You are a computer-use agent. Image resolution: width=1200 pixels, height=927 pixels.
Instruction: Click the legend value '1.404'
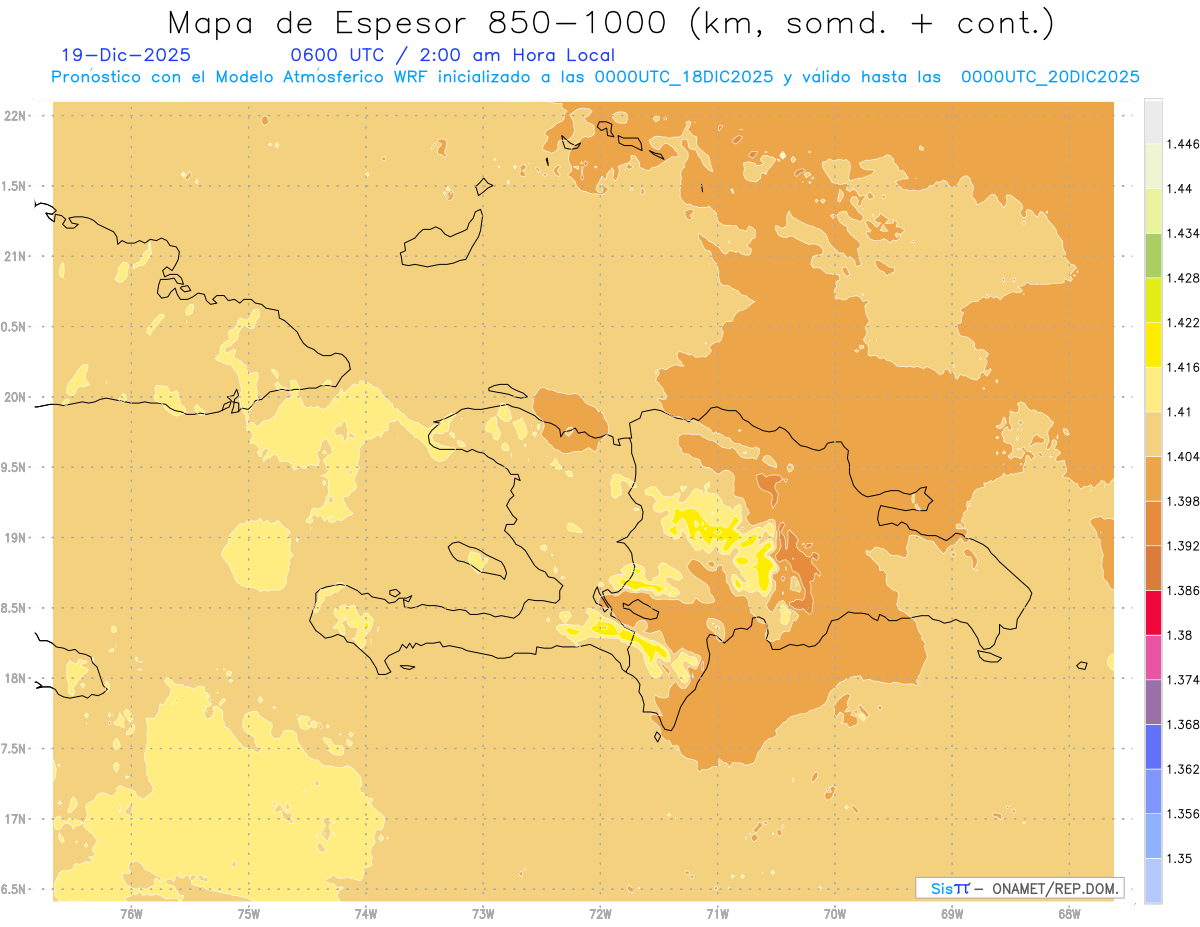point(1183,457)
